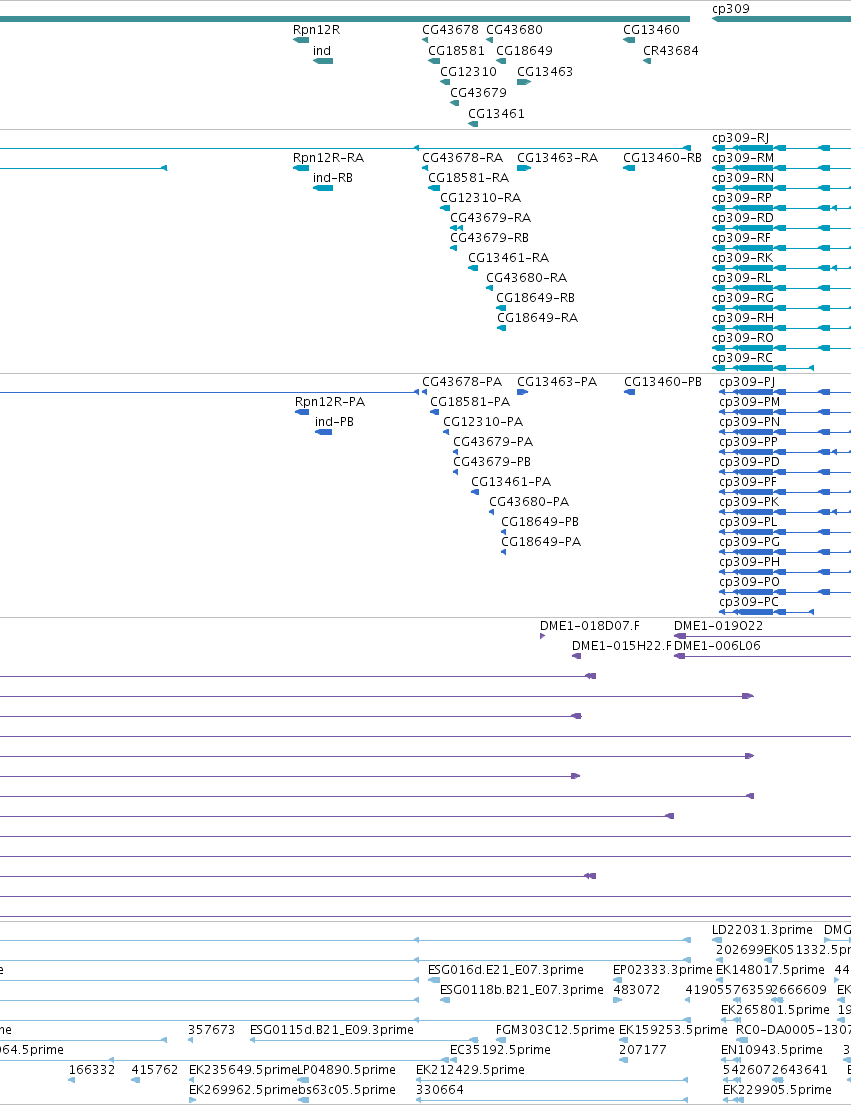Select transcript cp309-RM

(x=781, y=168)
